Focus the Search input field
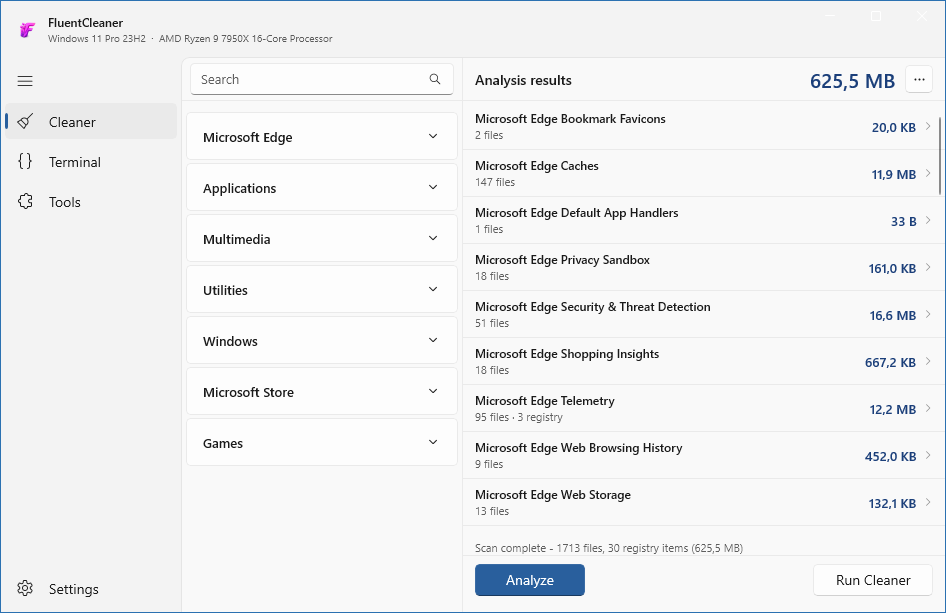946x613 pixels. coord(322,79)
